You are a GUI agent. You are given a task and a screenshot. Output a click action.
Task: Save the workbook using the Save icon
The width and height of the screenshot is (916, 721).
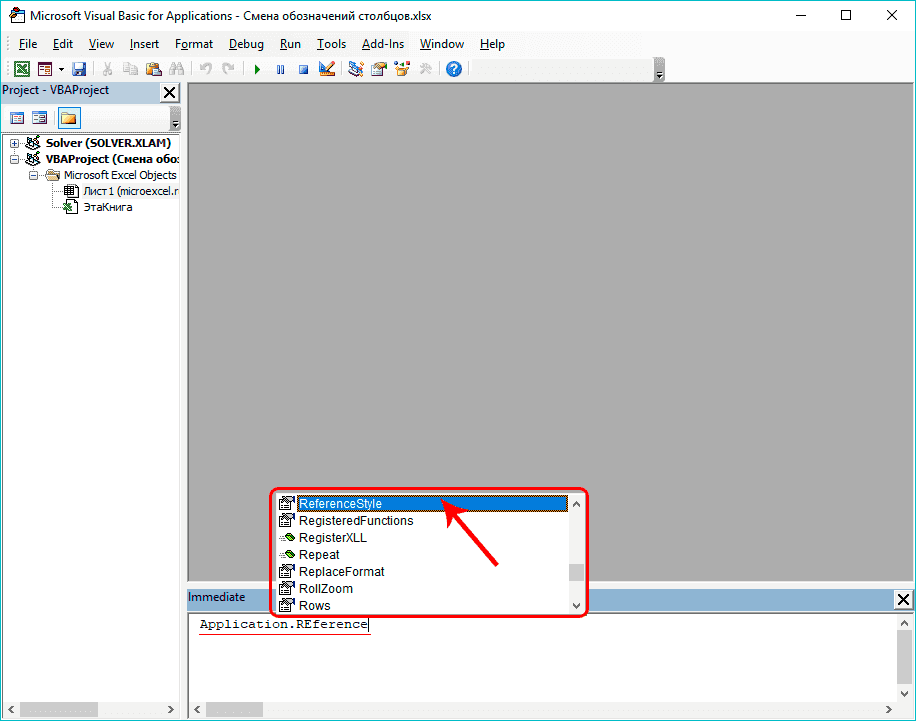(79, 68)
